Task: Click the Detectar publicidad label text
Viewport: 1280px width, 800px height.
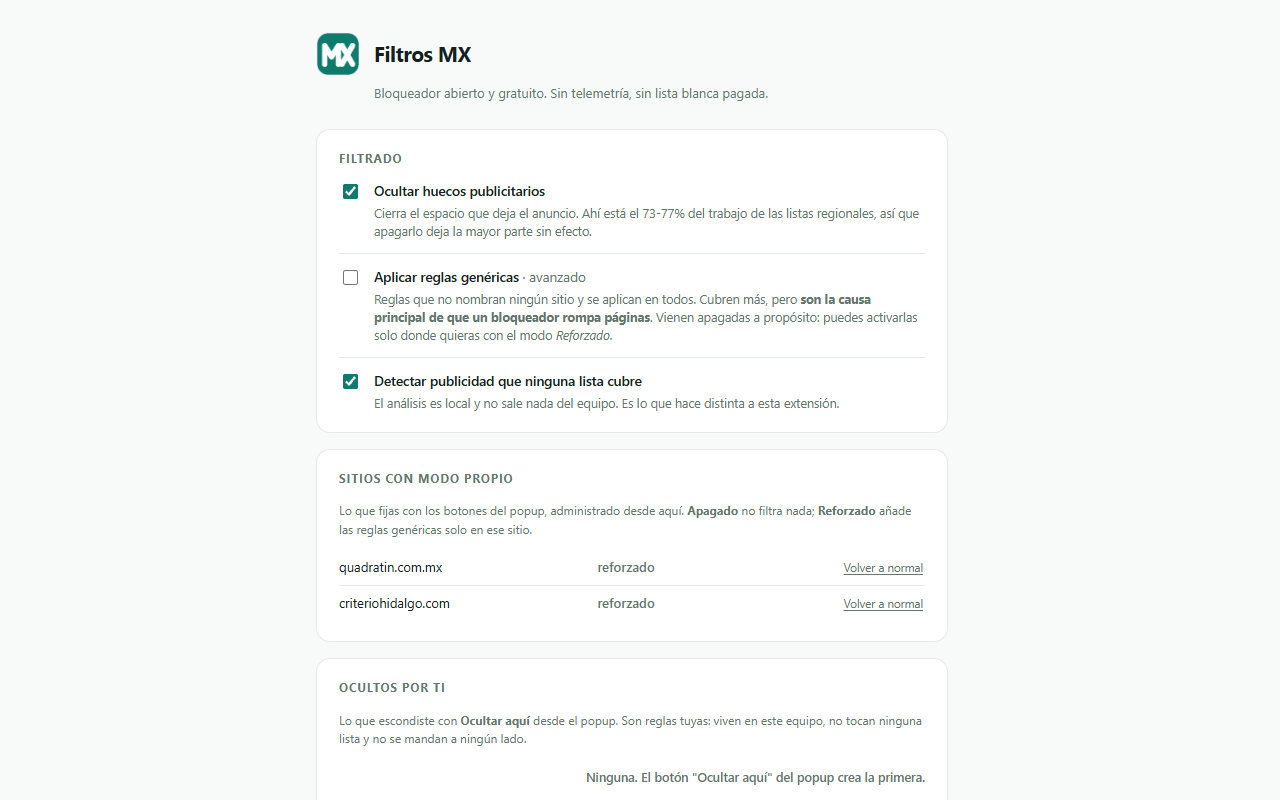Action: [508, 381]
